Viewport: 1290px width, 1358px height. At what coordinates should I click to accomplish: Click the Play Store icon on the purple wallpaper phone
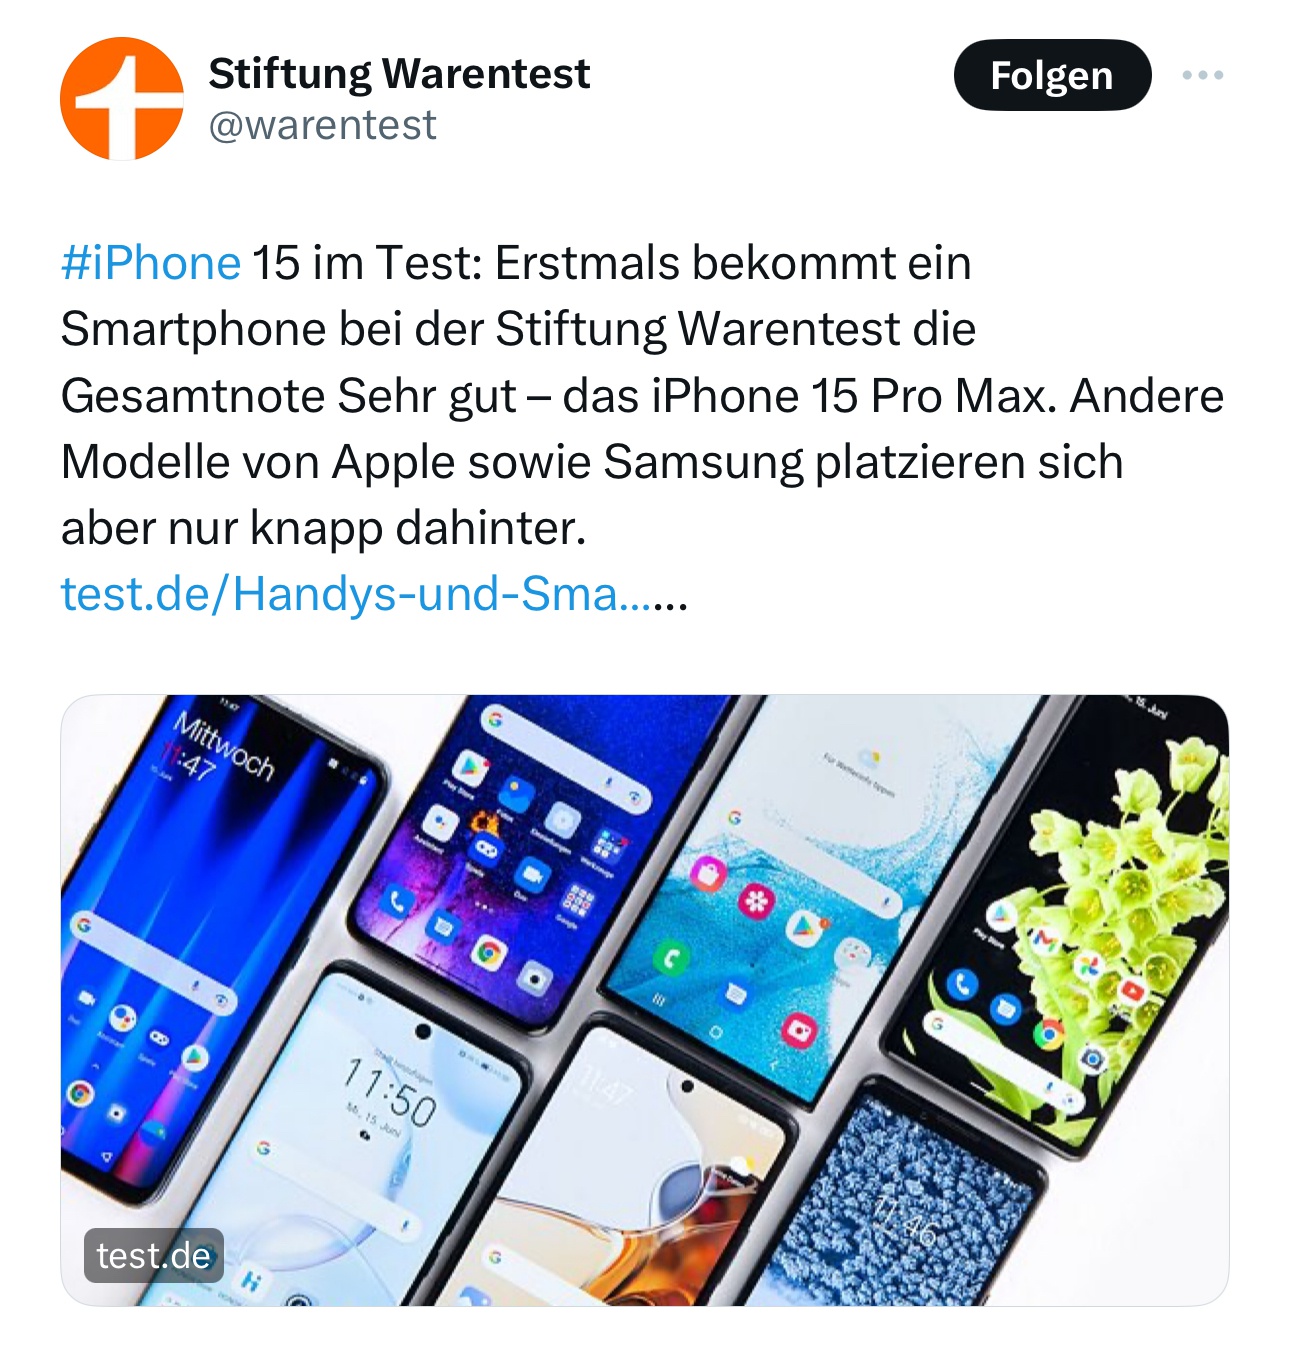[470, 768]
